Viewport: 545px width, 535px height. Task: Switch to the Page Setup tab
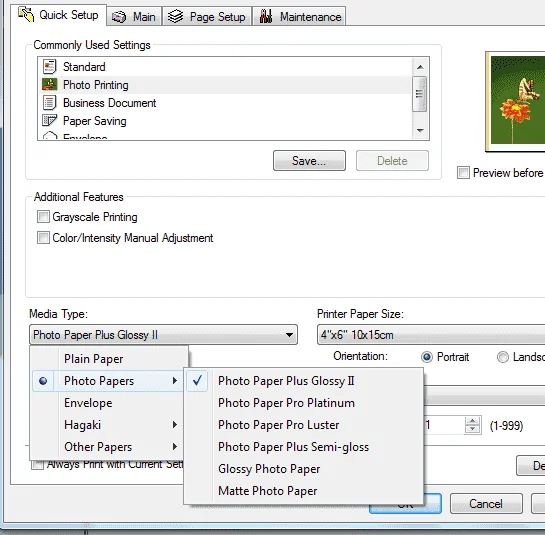click(x=207, y=16)
